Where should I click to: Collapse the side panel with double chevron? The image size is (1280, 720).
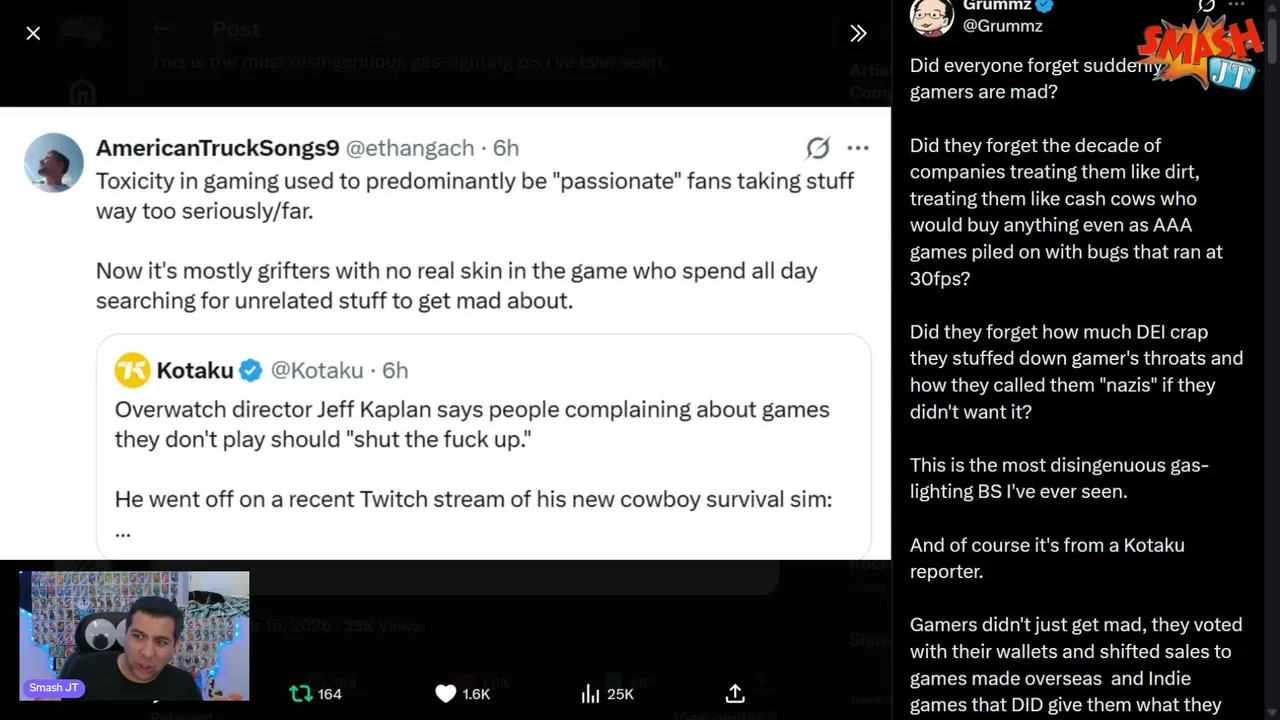tap(858, 34)
